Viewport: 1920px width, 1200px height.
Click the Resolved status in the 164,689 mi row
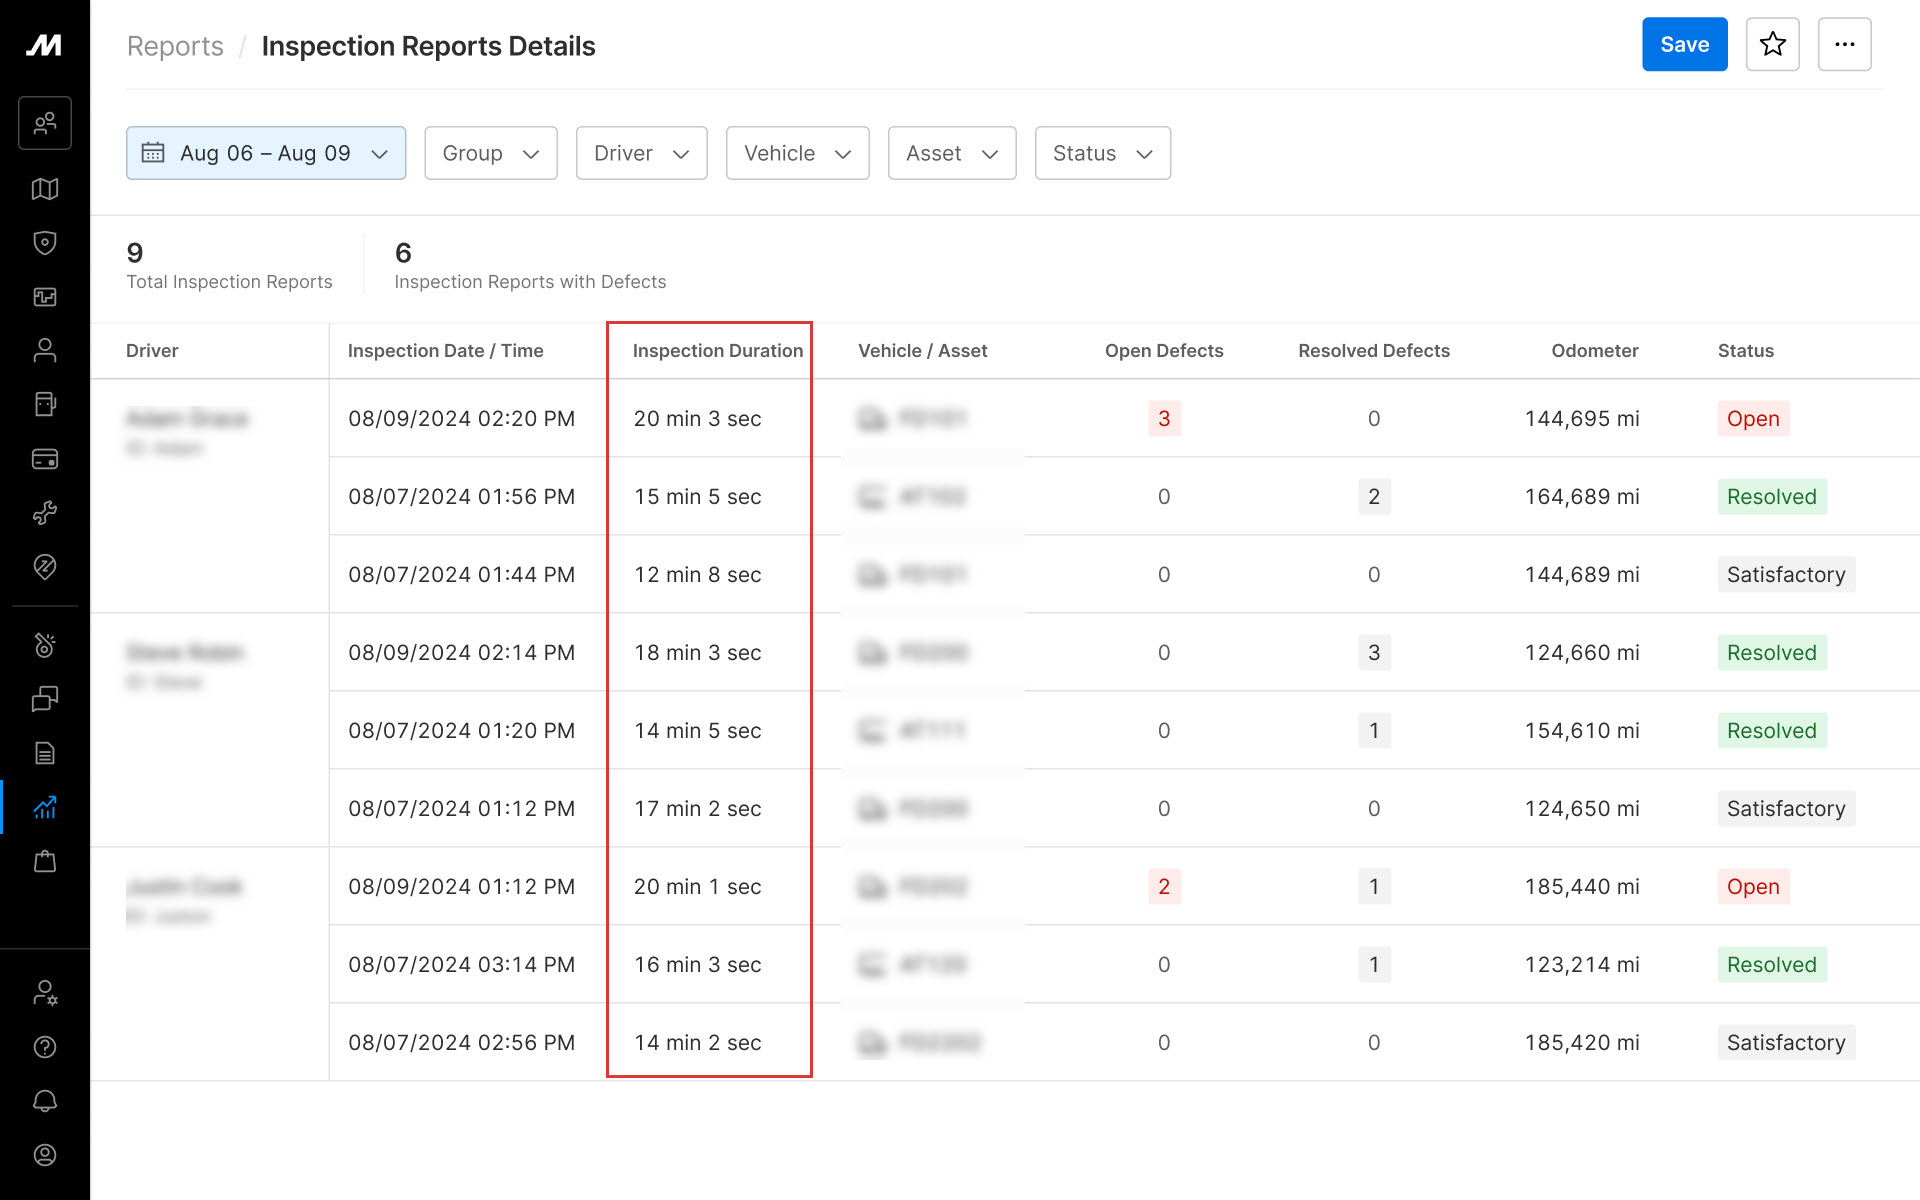tap(1772, 497)
